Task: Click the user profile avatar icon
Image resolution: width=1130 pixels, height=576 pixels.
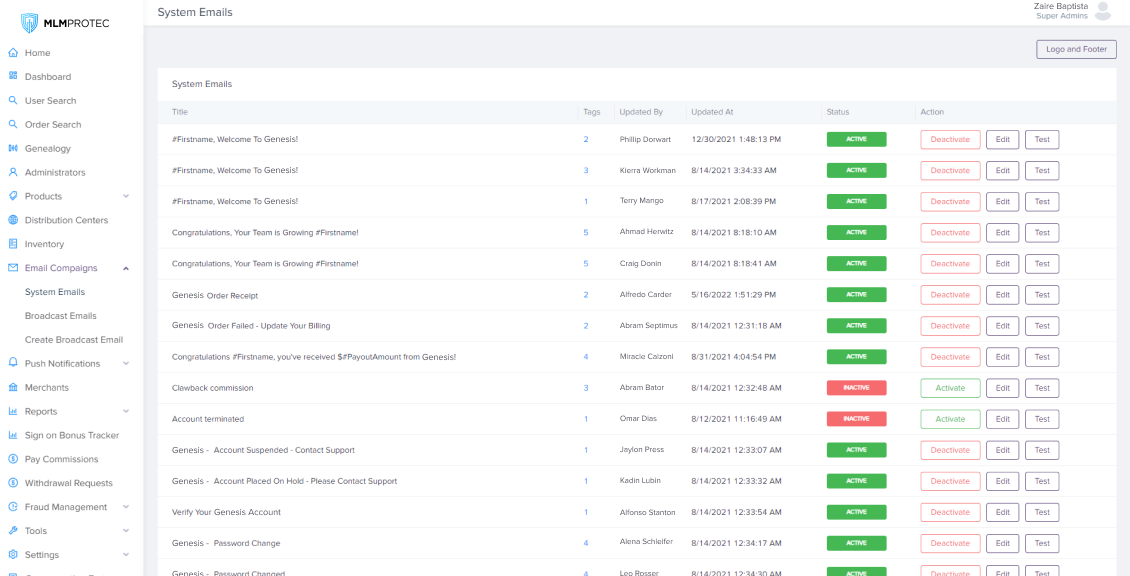Action: point(1103,11)
